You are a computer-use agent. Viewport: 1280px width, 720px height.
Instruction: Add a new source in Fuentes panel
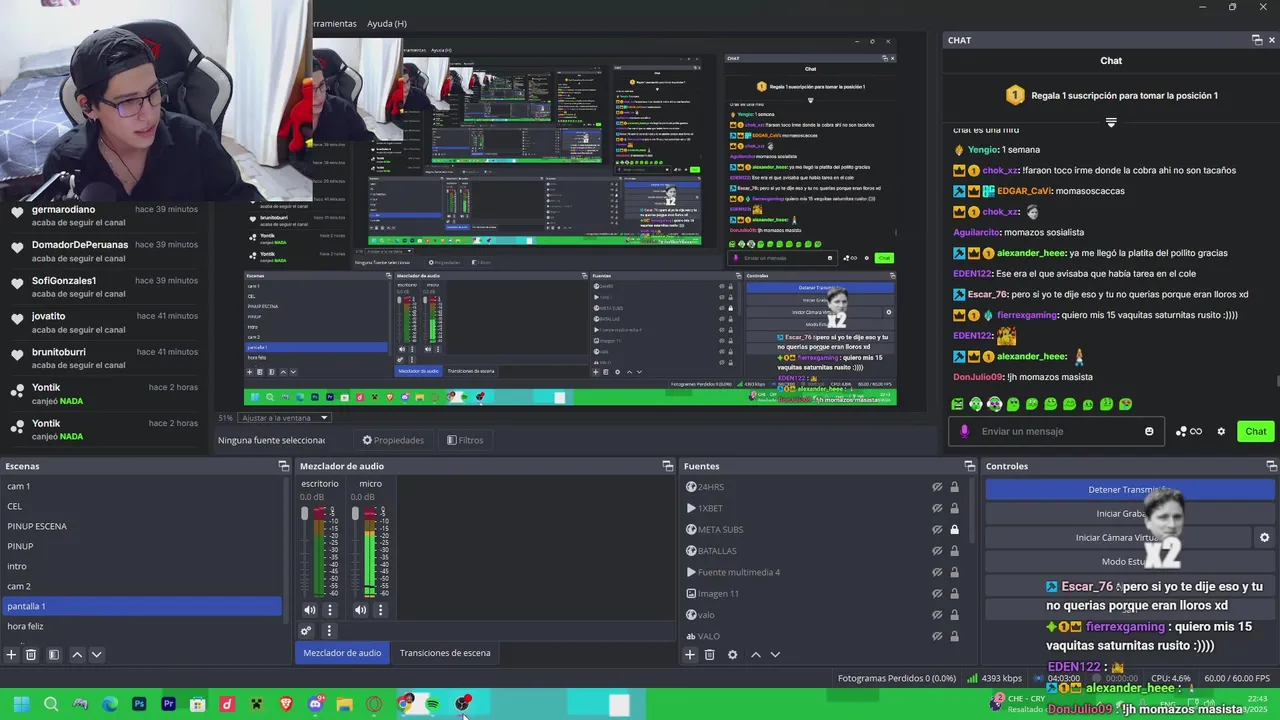coord(689,654)
